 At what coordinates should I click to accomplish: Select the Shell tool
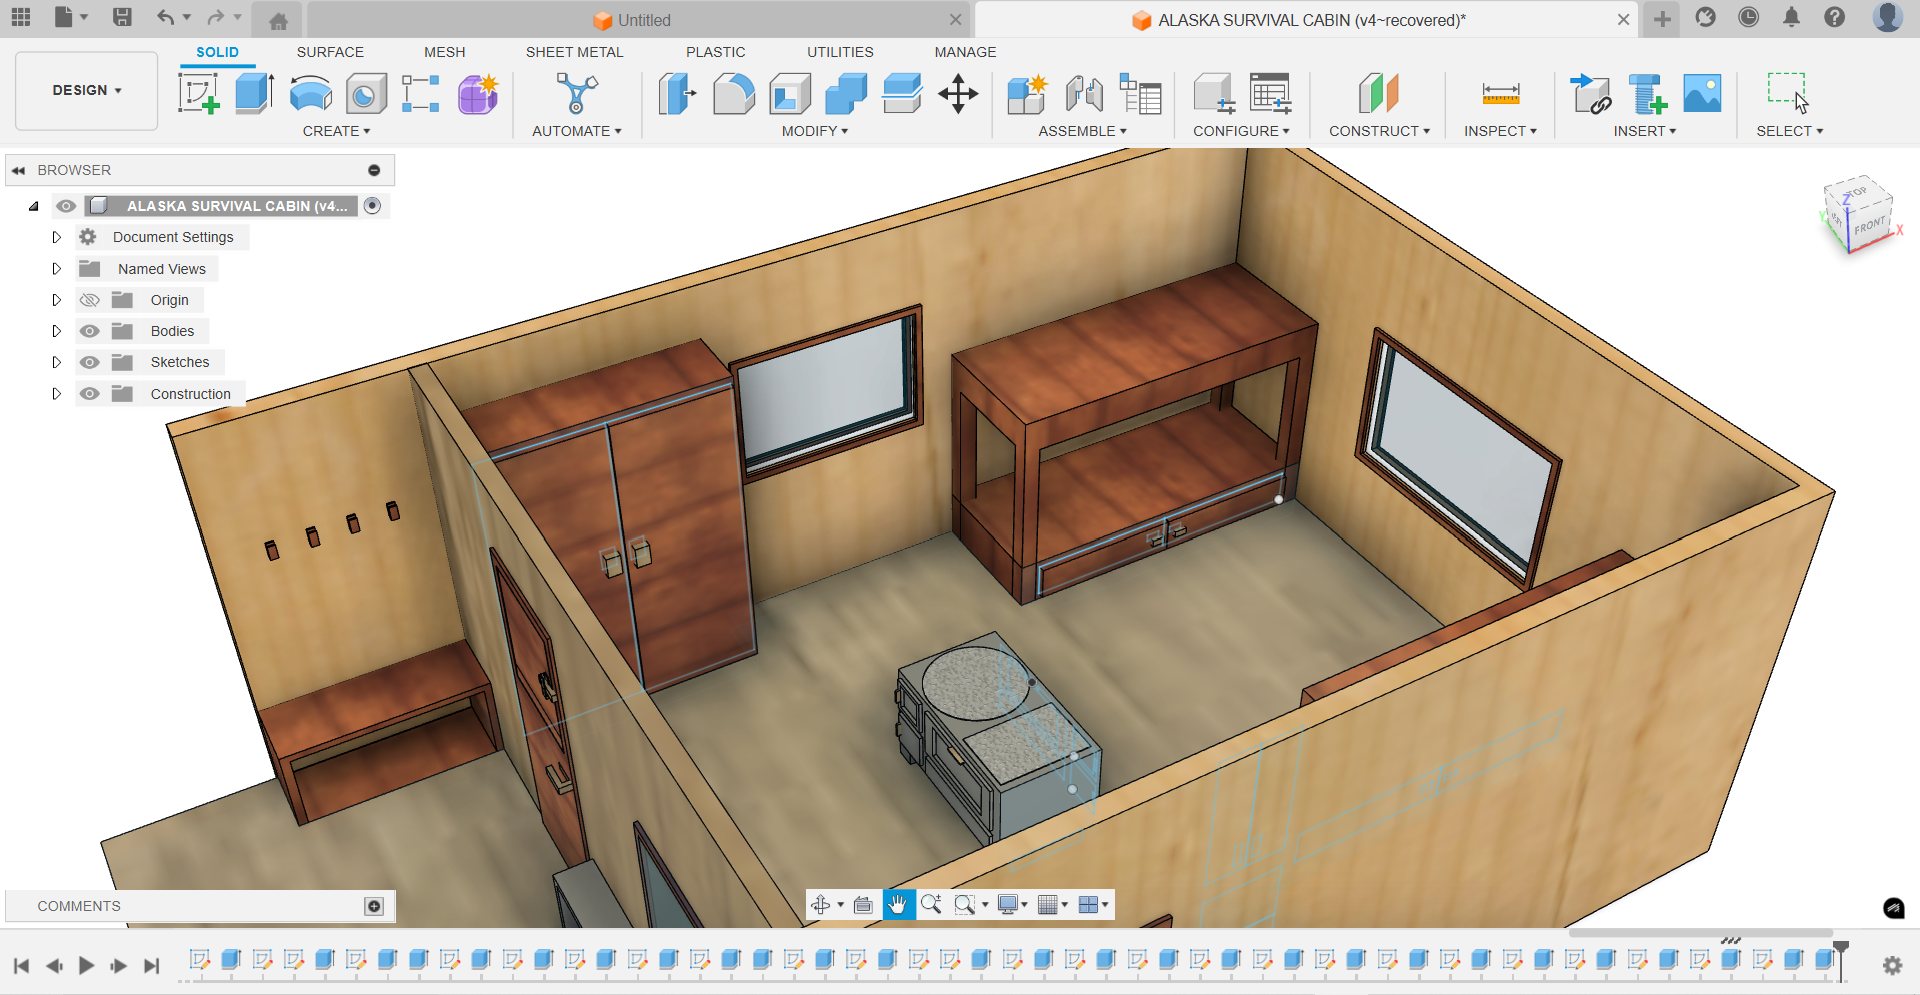pos(790,94)
